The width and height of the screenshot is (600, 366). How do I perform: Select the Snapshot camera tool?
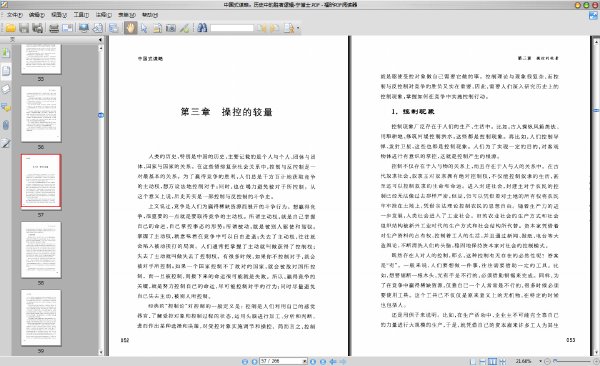(x=171, y=28)
